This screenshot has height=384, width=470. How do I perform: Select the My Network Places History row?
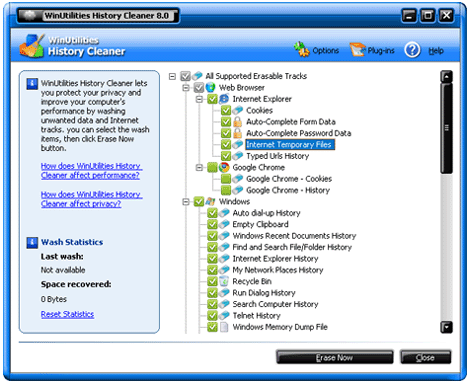(278, 270)
